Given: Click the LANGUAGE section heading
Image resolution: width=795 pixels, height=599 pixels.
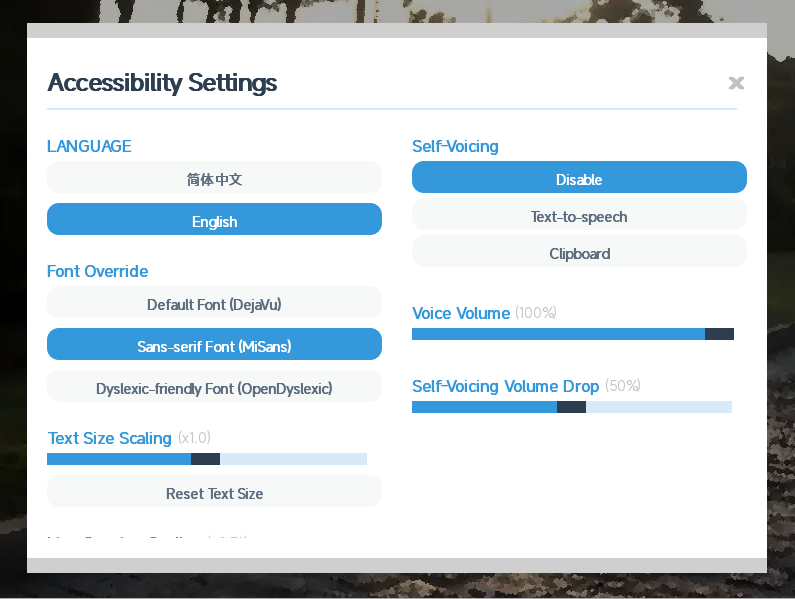Looking at the screenshot, I should (89, 146).
